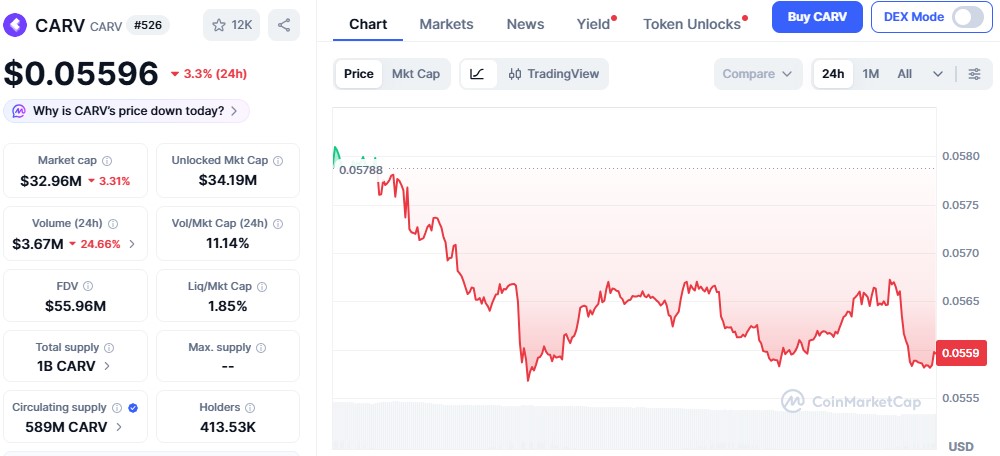Image resolution: width=1000 pixels, height=456 pixels.
Task: Open the chart settings sliders icon
Action: tap(974, 74)
